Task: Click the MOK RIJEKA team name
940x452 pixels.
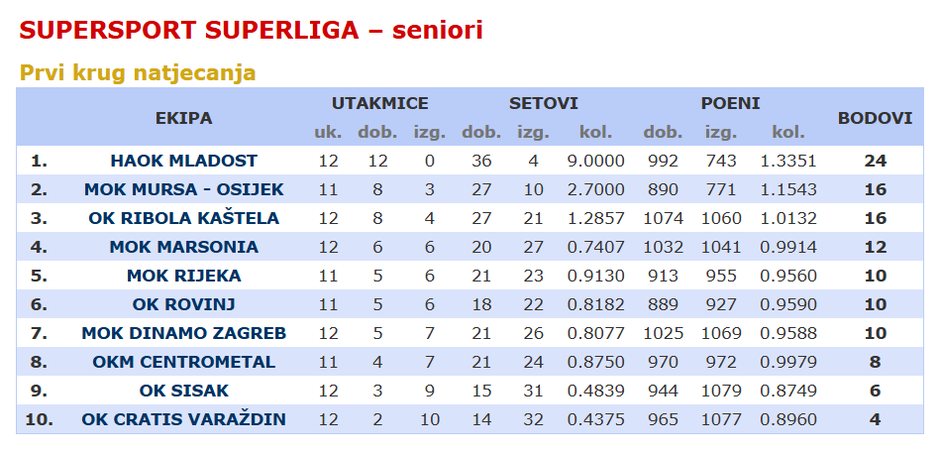Action: pyautogui.click(x=184, y=276)
